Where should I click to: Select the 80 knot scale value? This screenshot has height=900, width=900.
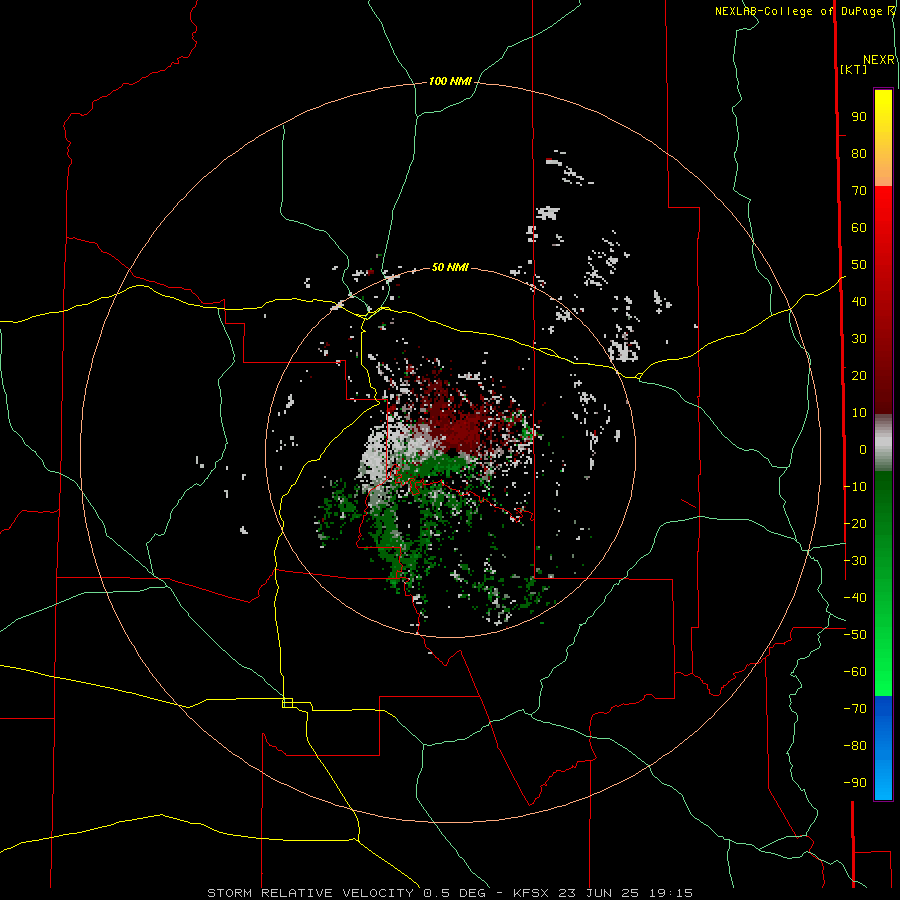pos(859,154)
